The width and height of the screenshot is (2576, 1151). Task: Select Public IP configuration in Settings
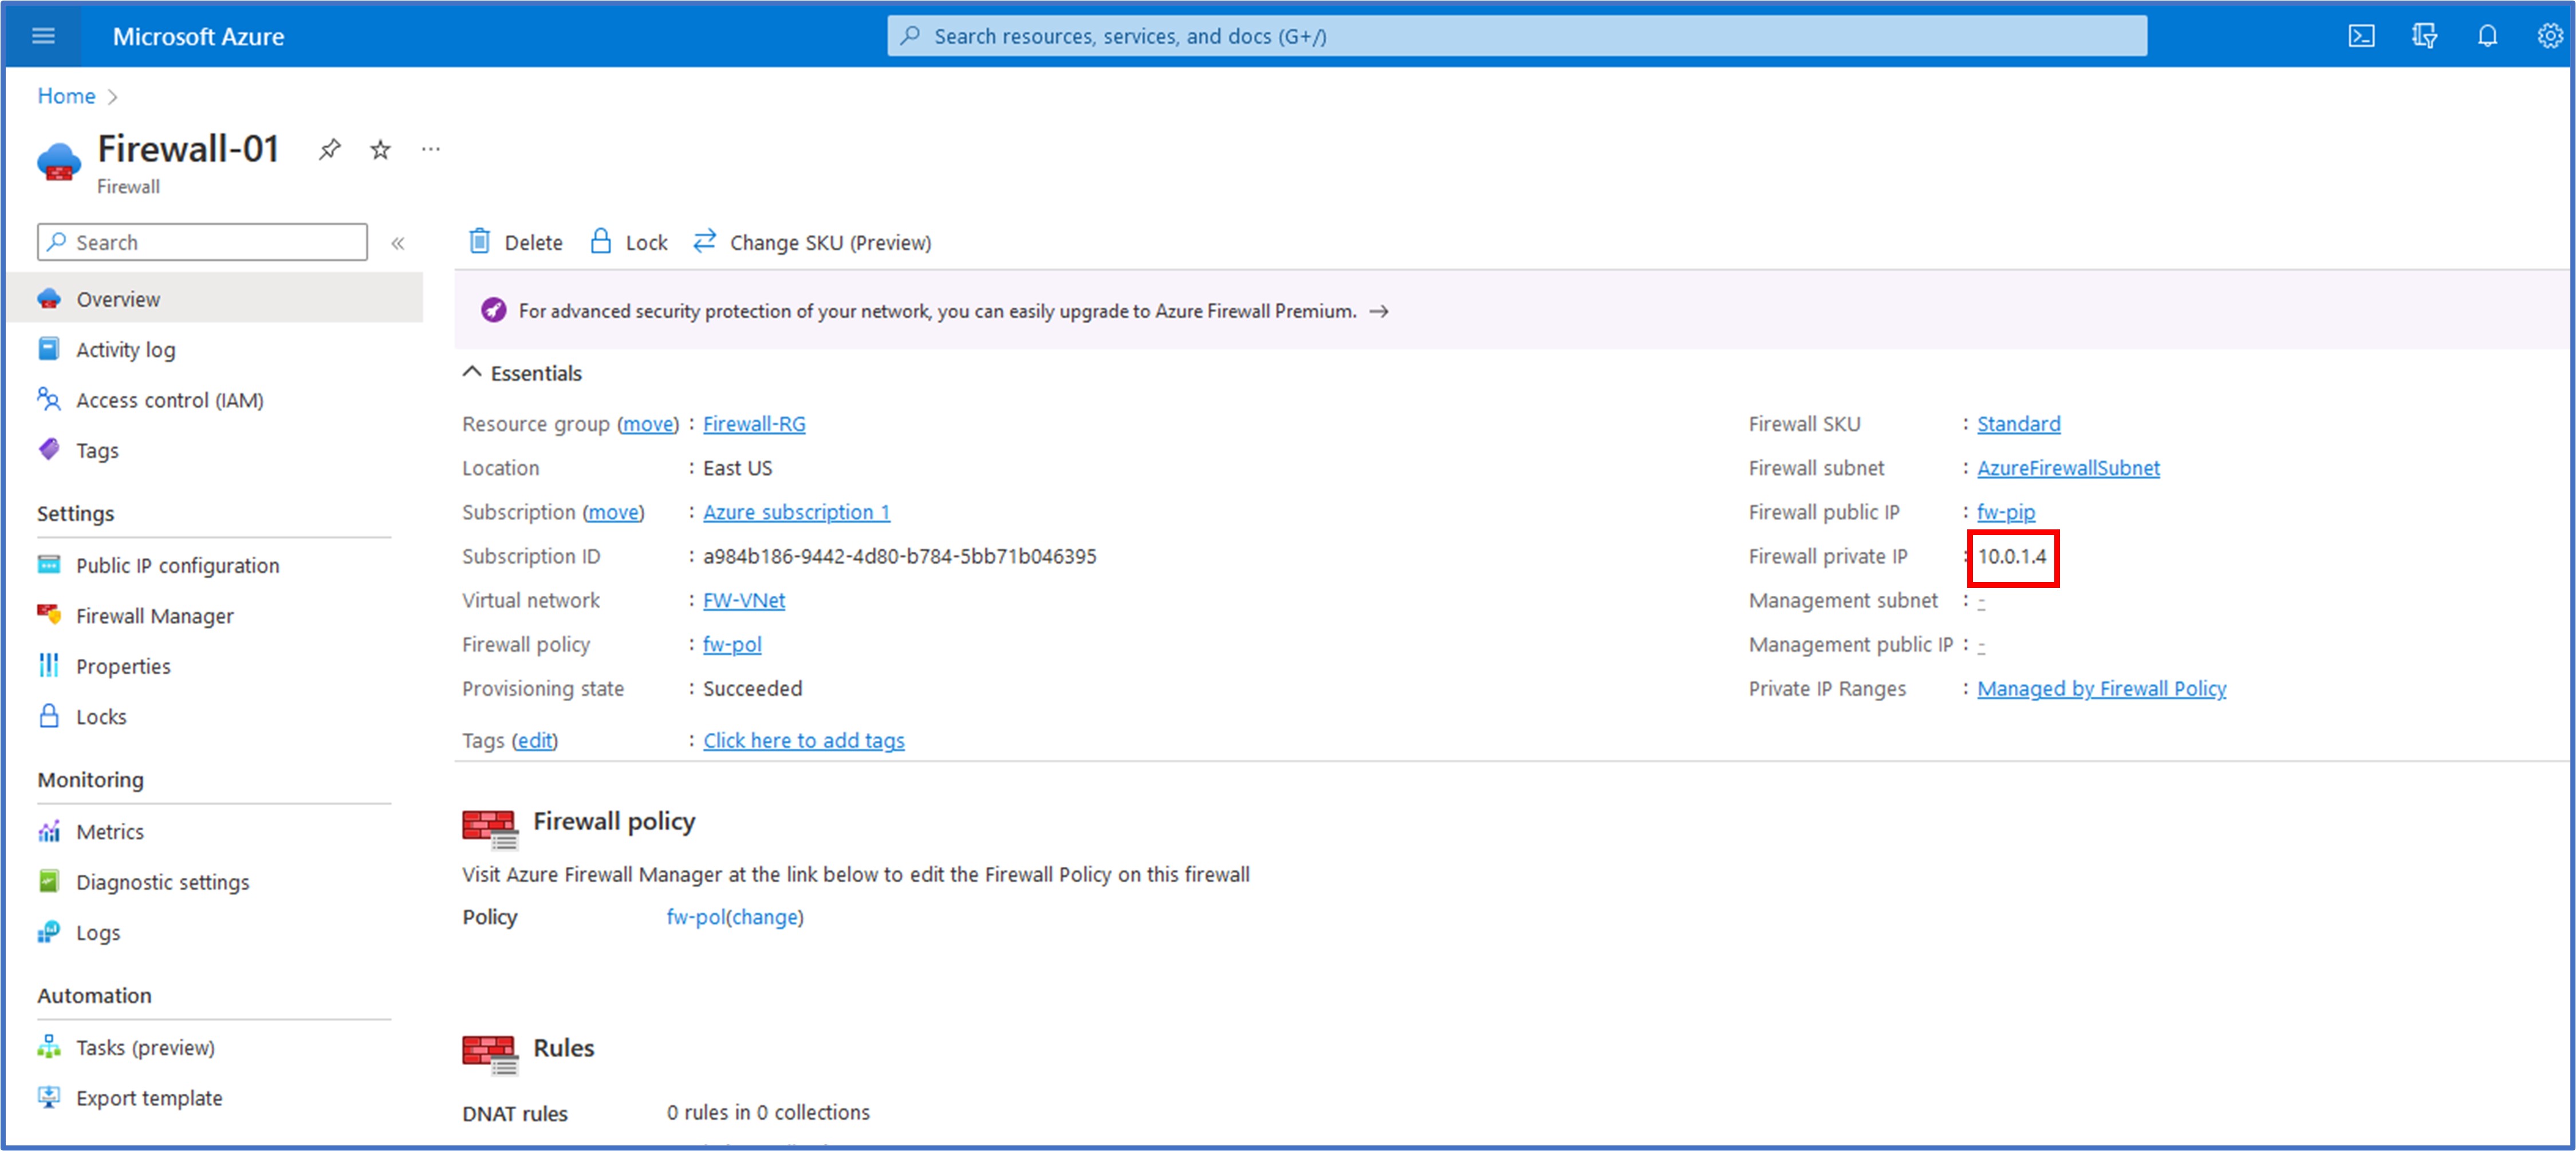click(177, 565)
